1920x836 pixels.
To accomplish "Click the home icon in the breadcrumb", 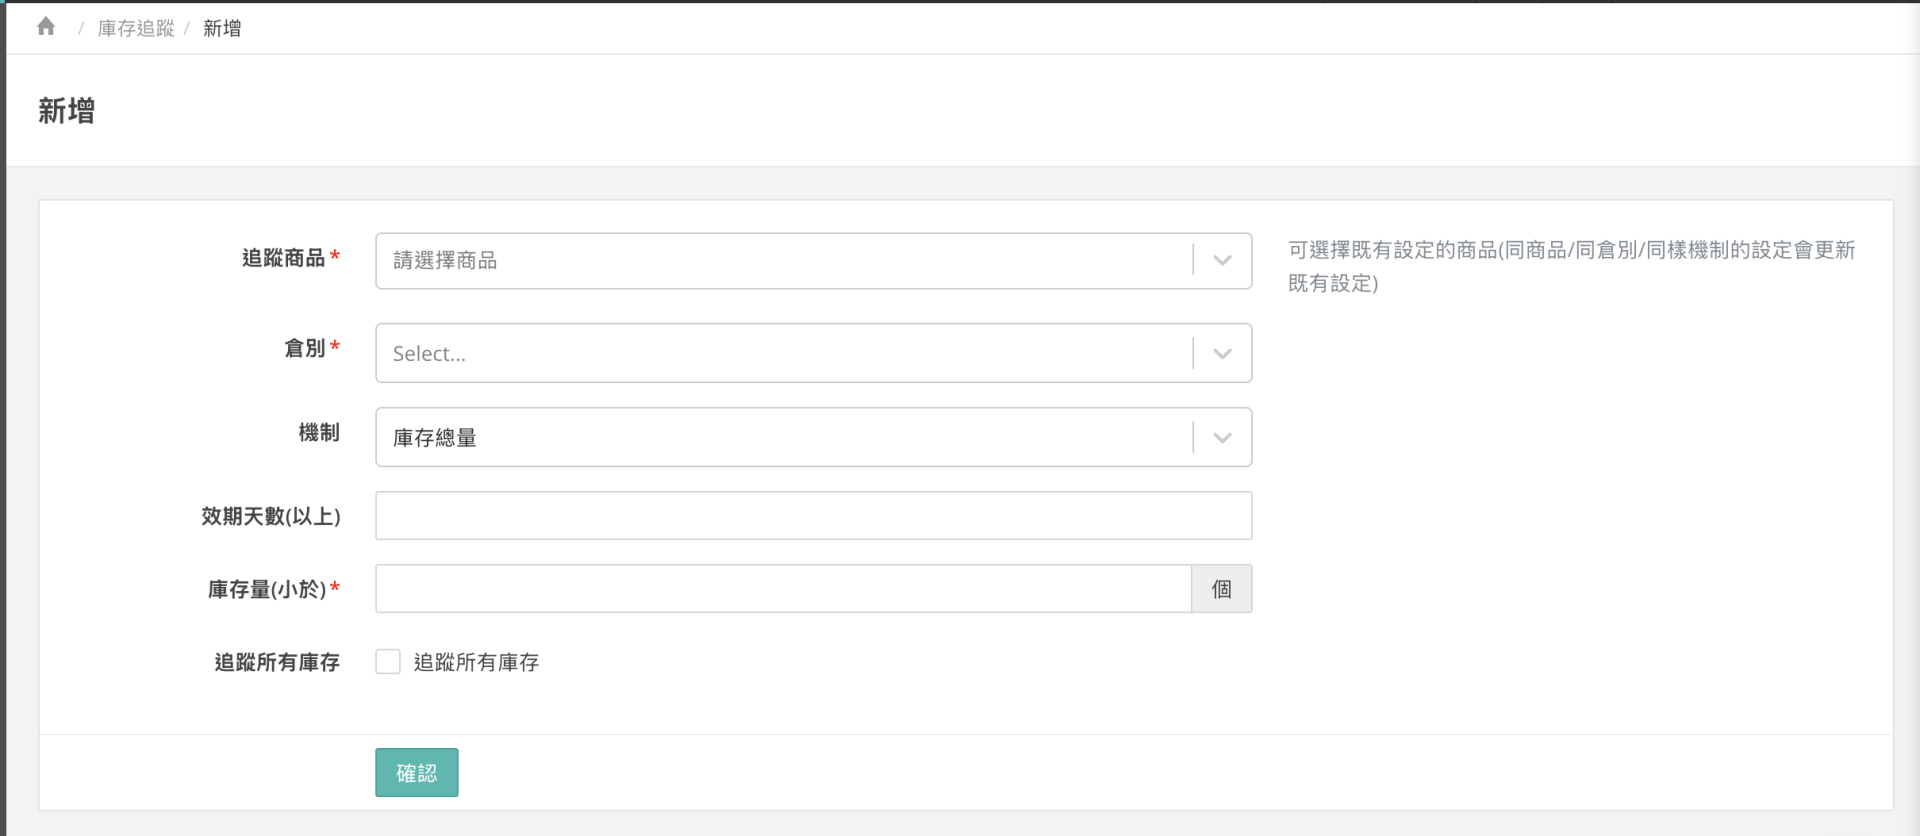I will [x=46, y=27].
